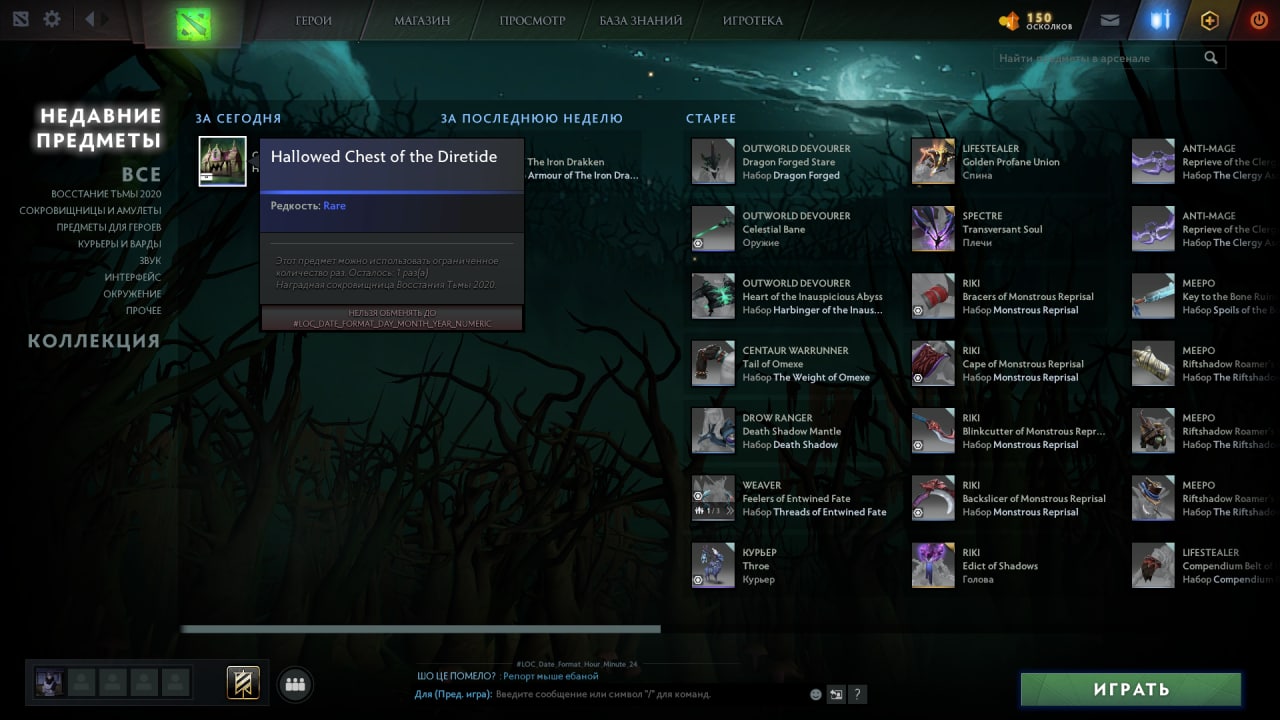Open the party members icon
The height and width of the screenshot is (720, 1280).
[294, 684]
